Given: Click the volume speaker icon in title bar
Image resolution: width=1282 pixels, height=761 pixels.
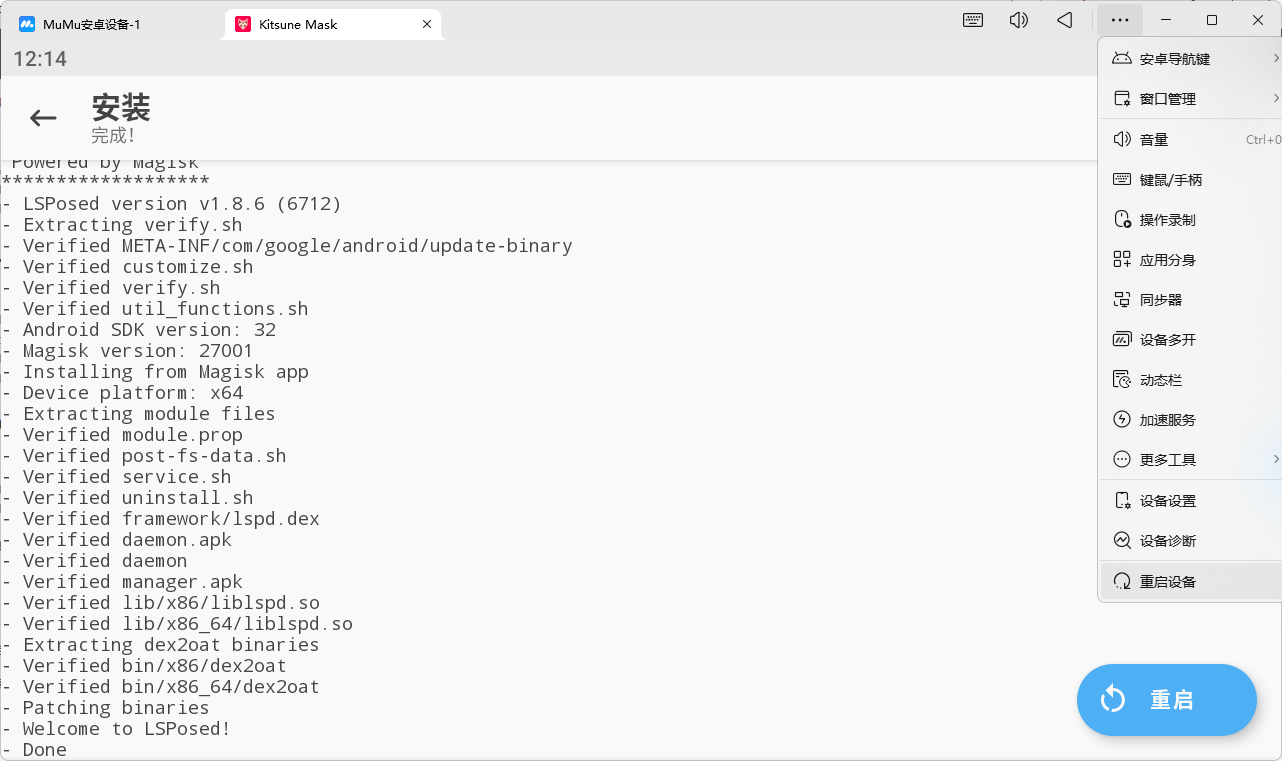Looking at the screenshot, I should (x=1018, y=20).
